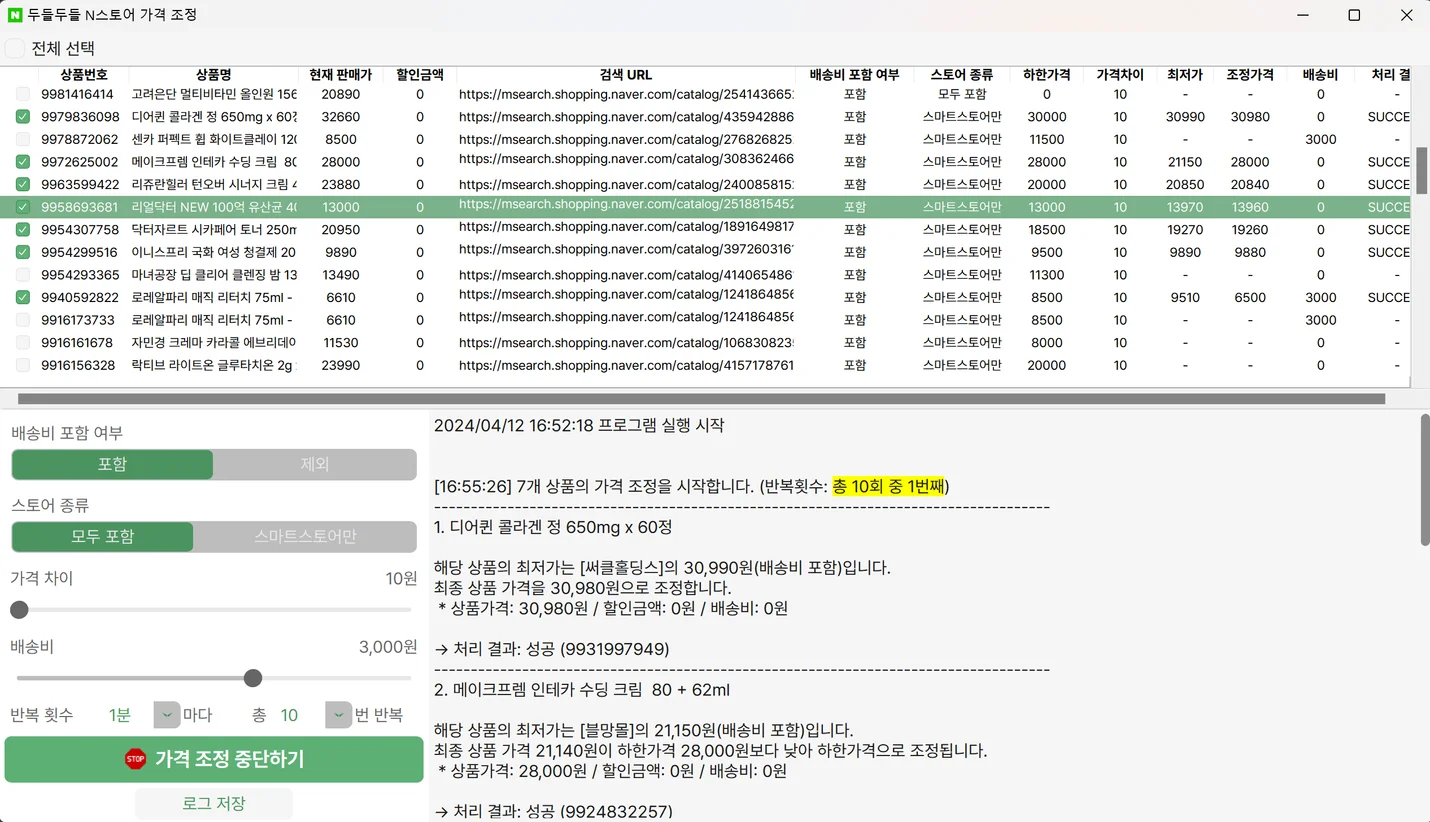The image size is (1430, 822).
Task: Click the table horizontal scrollbar
Action: coord(701,398)
